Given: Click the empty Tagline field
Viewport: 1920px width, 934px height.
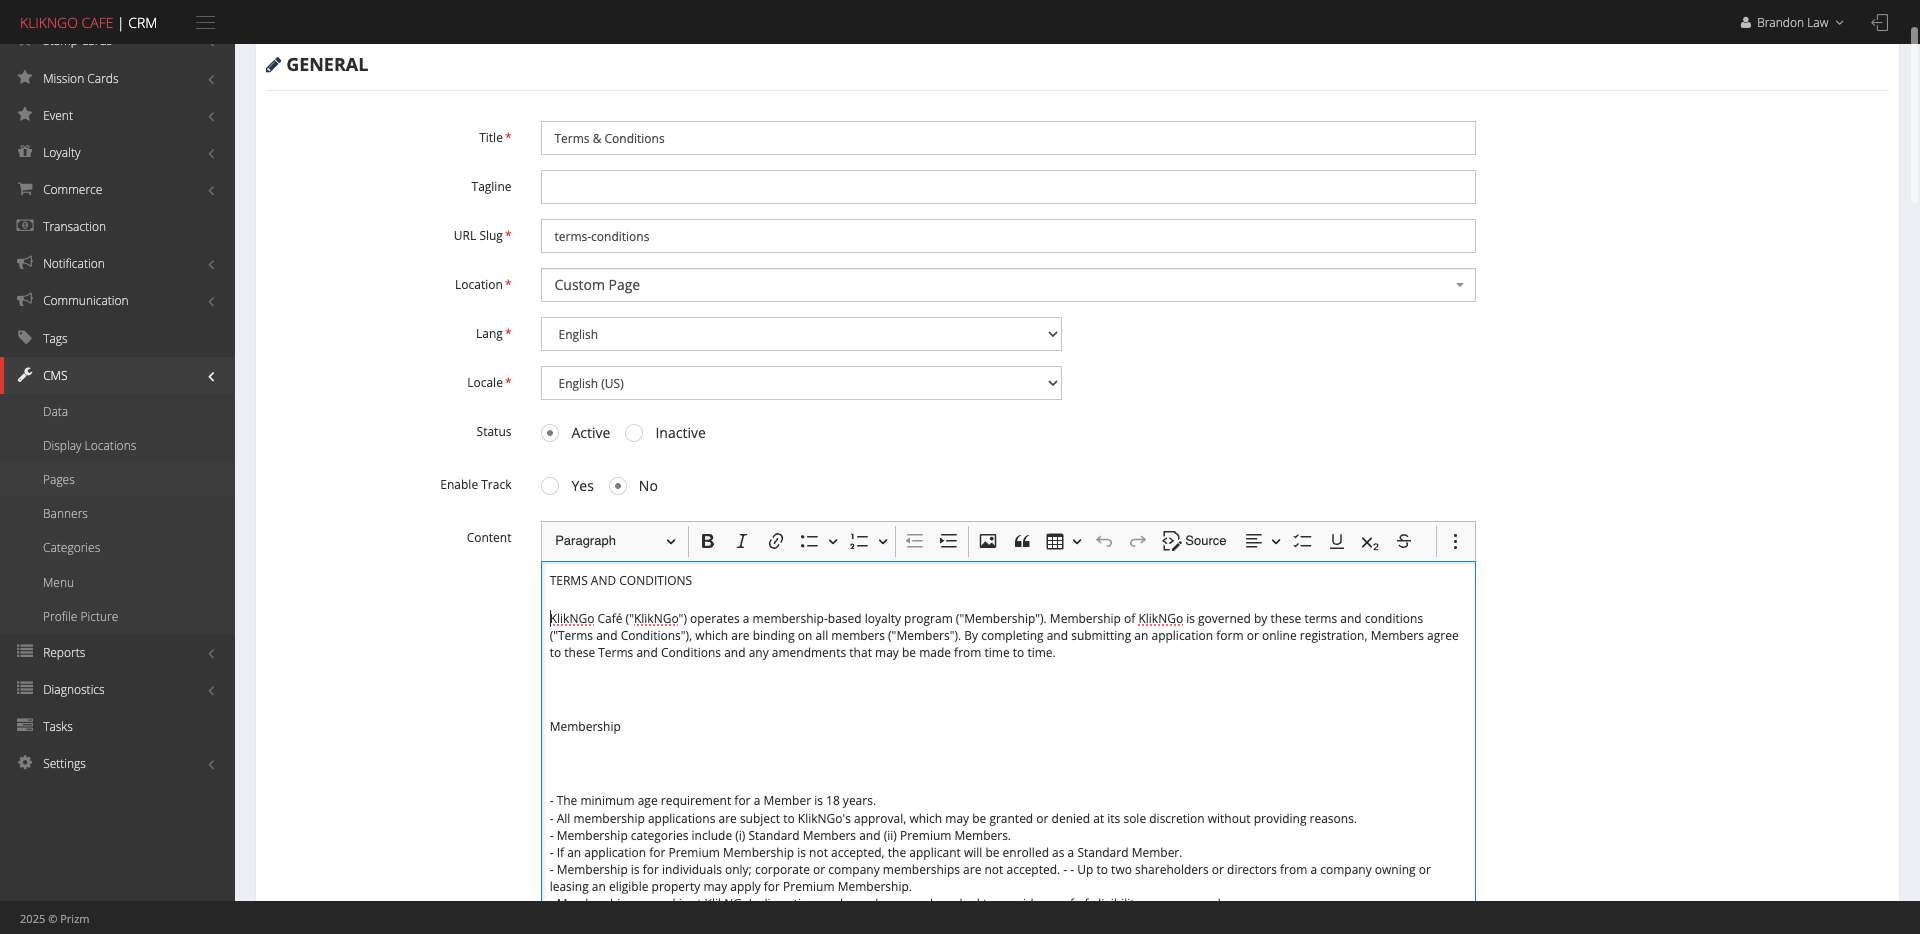Looking at the screenshot, I should pyautogui.click(x=1008, y=187).
